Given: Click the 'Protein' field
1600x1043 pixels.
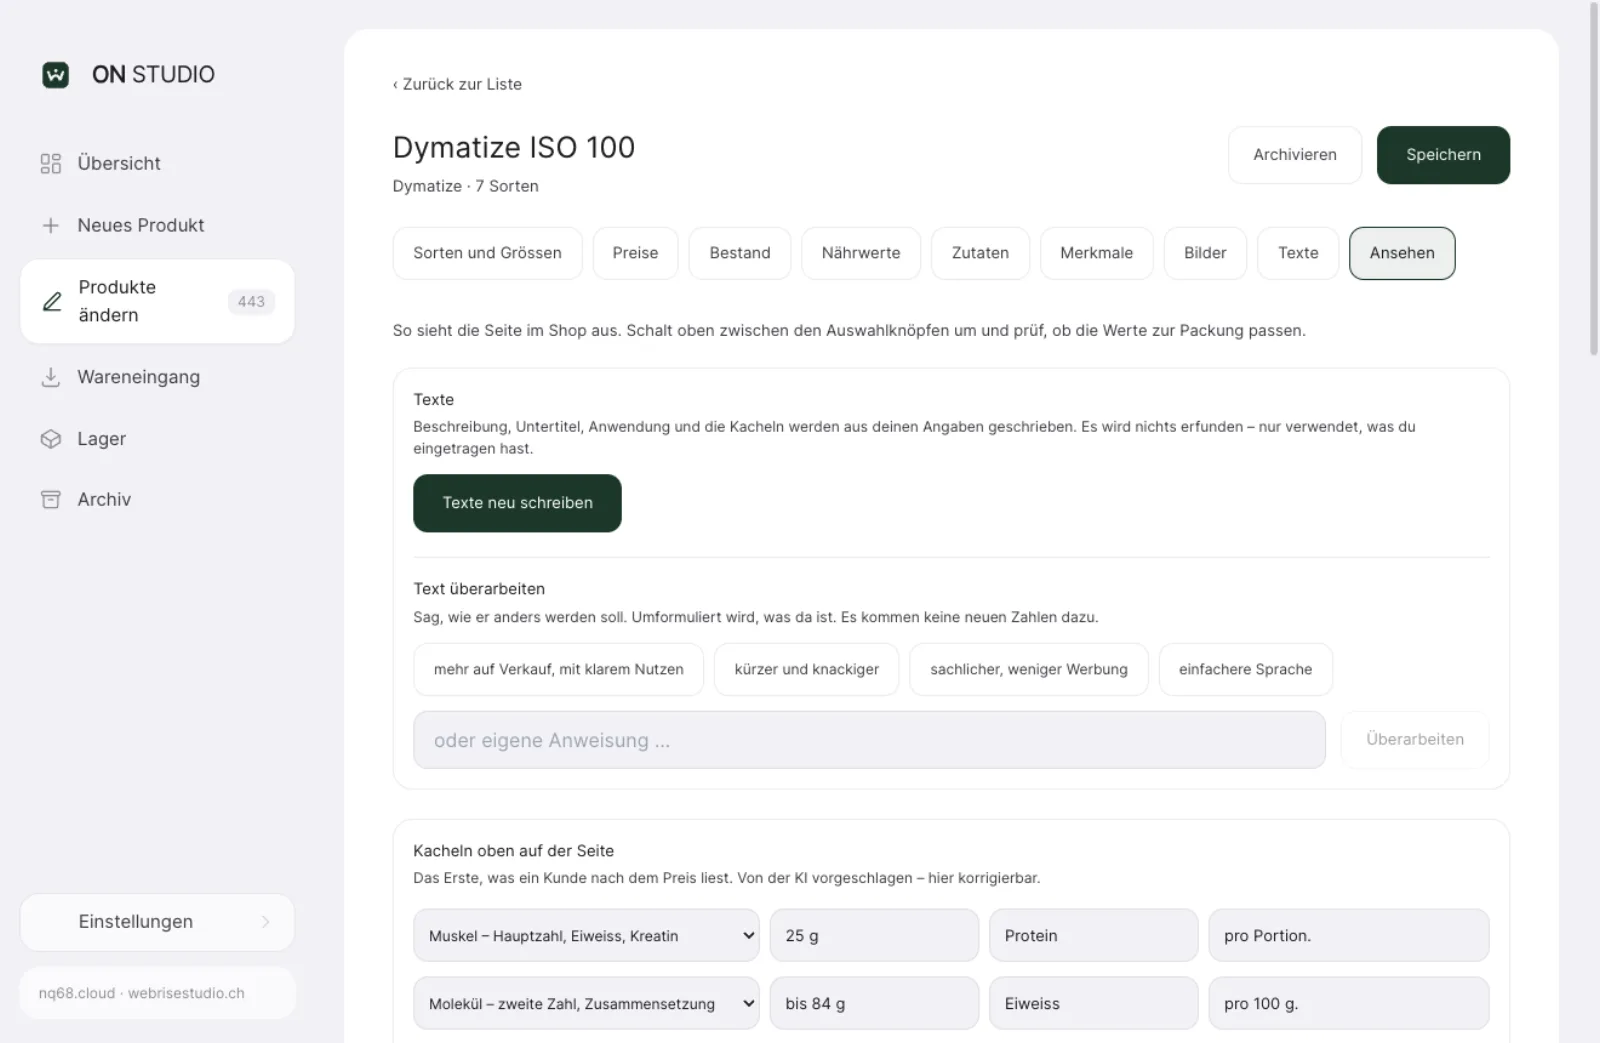Looking at the screenshot, I should (x=1094, y=935).
